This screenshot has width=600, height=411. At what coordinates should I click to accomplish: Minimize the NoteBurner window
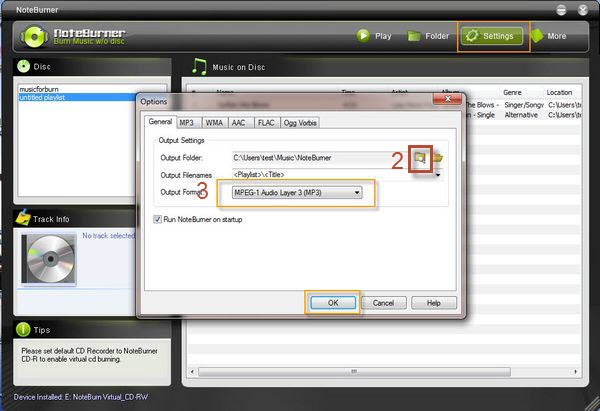pyautogui.click(x=561, y=10)
